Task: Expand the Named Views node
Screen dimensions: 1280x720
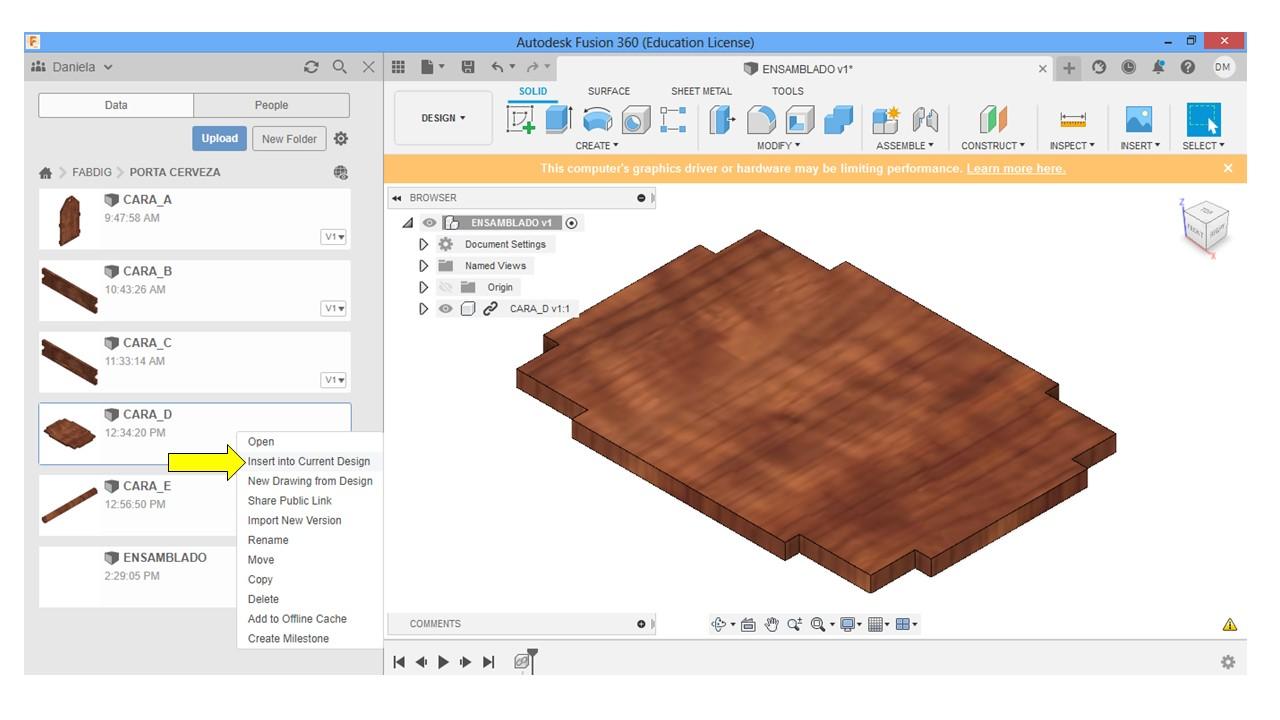Action: coord(424,266)
